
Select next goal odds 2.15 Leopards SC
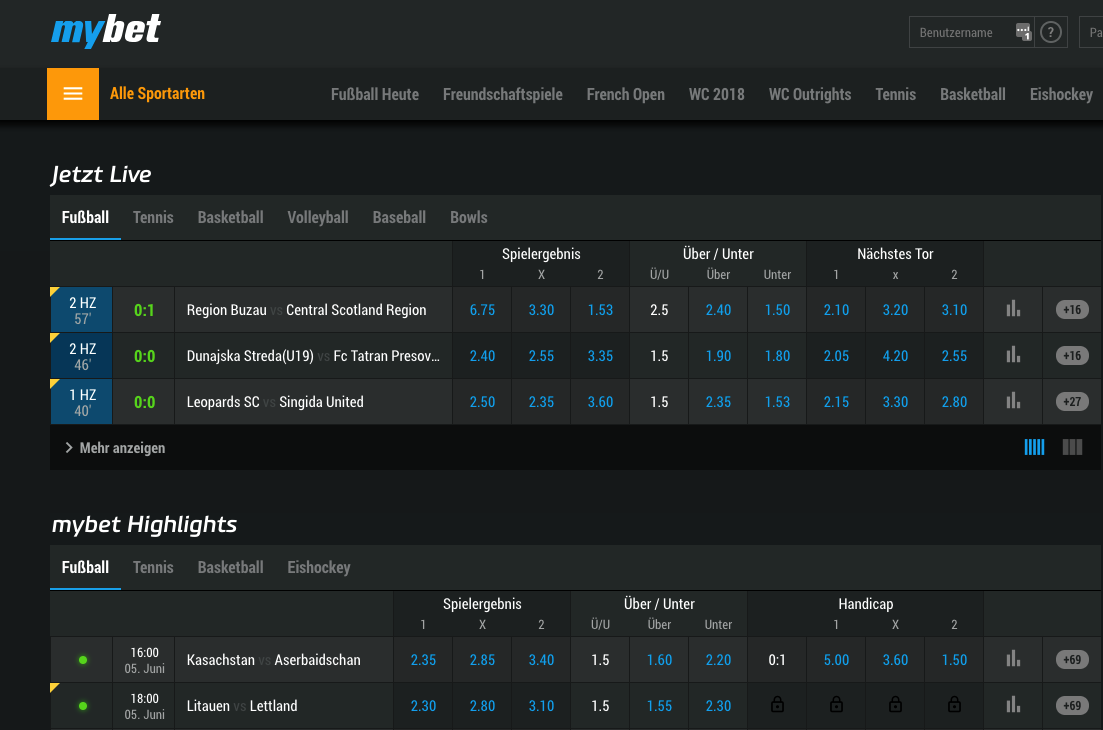(836, 402)
